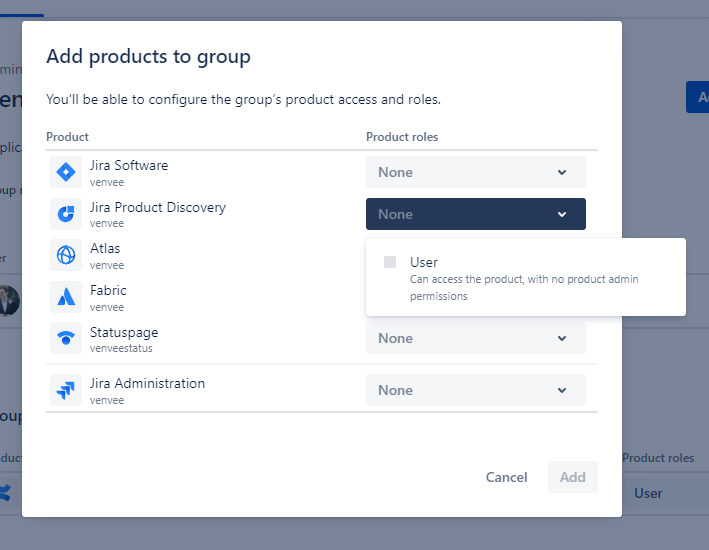Image resolution: width=709 pixels, height=550 pixels.
Task: Collapse the Jira Product Discovery roles dropdown
Action: 476,214
